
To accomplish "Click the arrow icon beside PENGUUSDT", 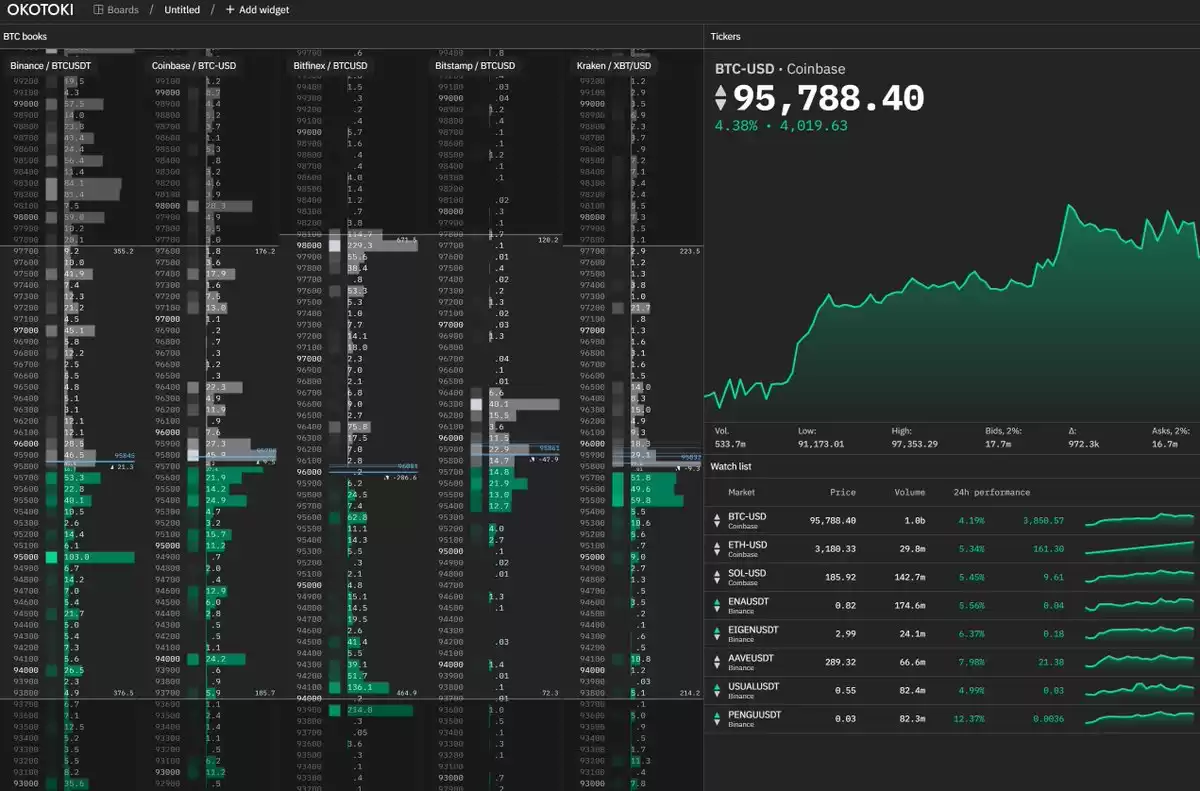I will pos(716,718).
